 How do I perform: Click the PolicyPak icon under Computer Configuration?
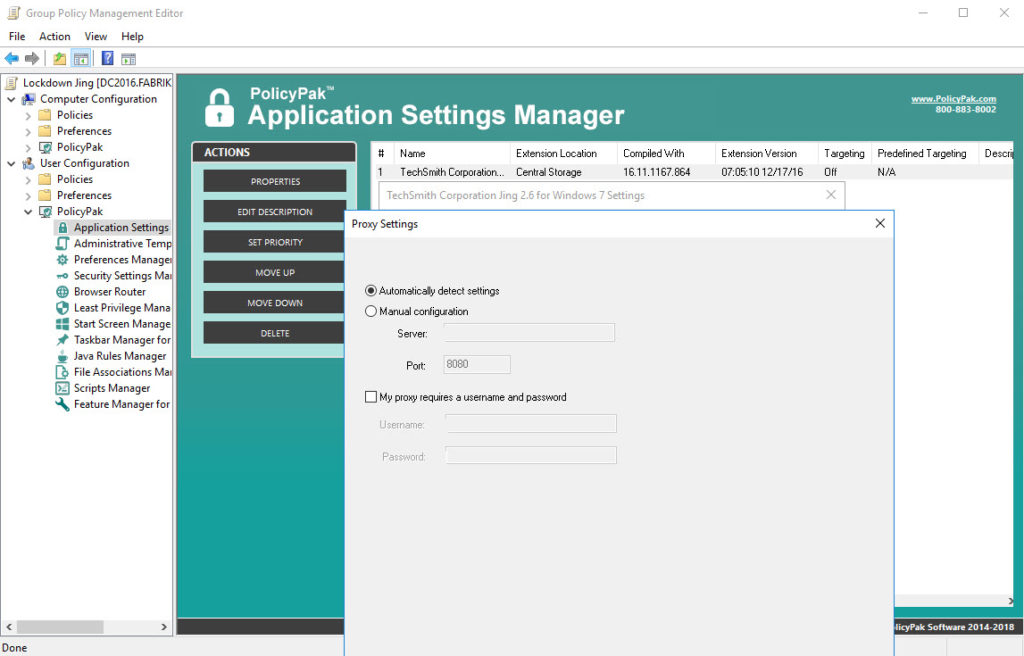point(46,148)
